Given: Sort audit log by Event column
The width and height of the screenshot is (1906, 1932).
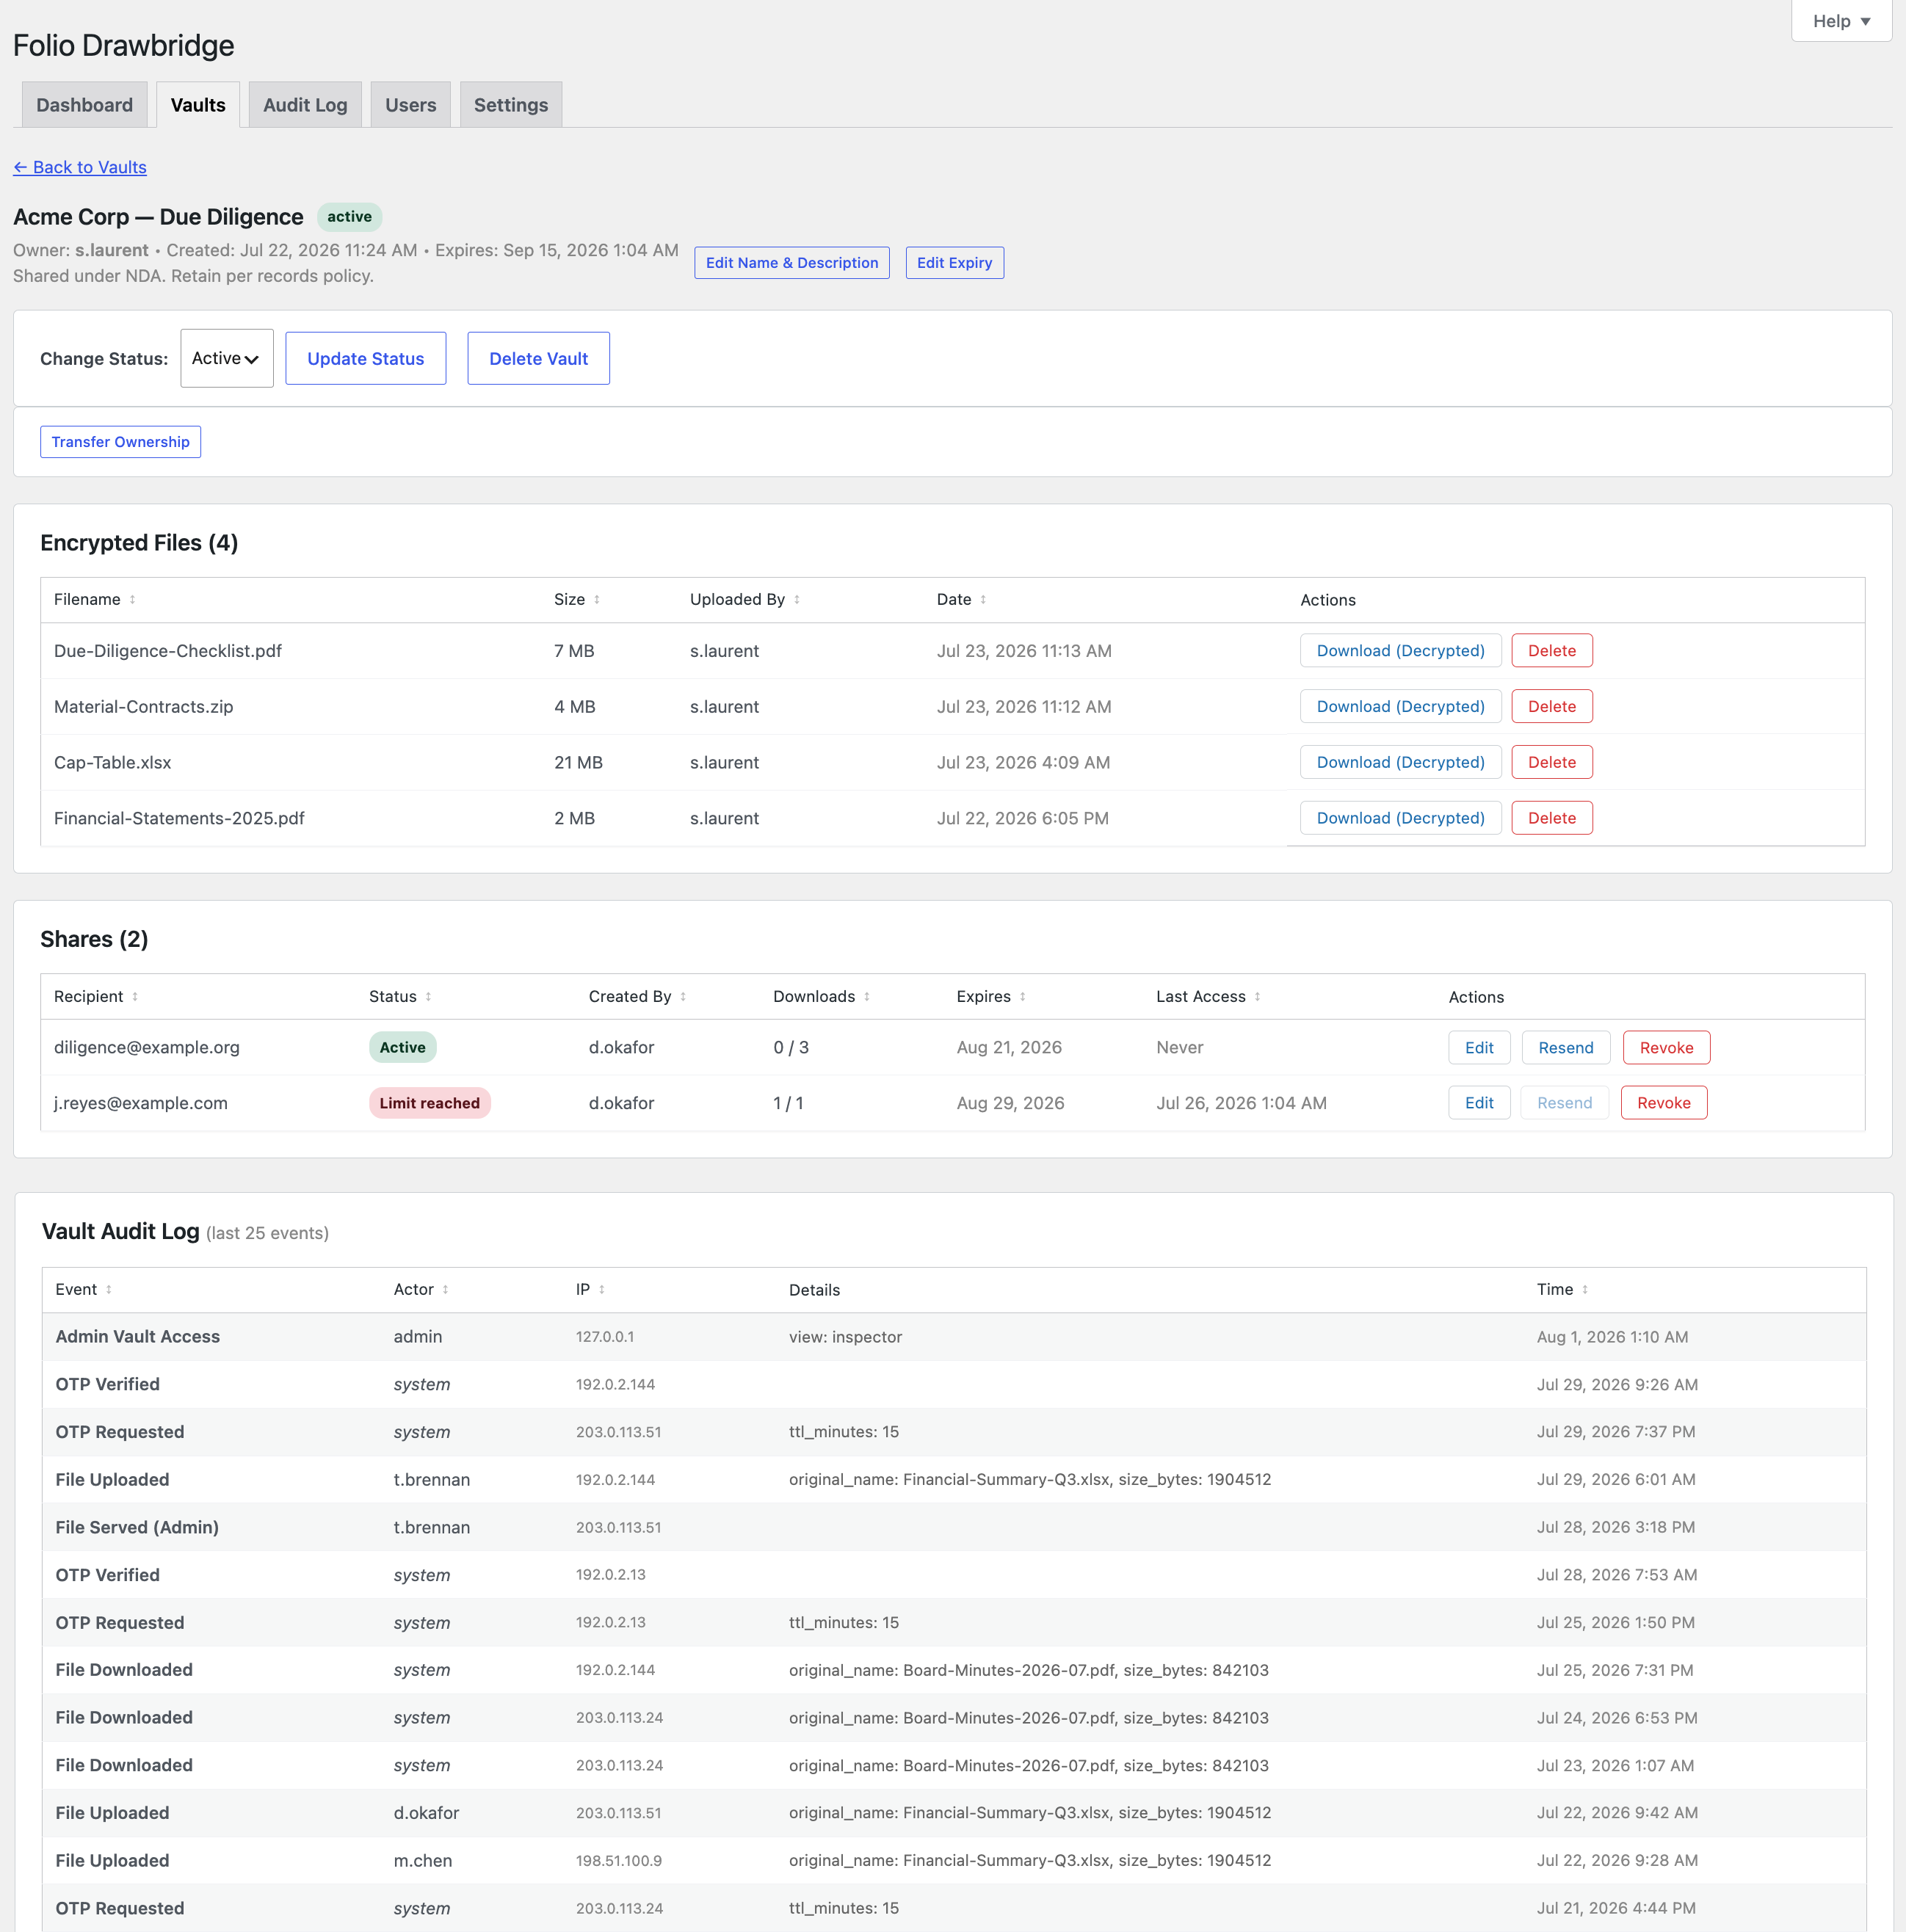Looking at the screenshot, I should pyautogui.click(x=83, y=1289).
